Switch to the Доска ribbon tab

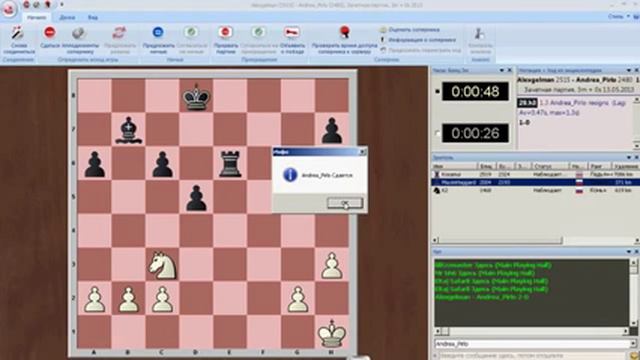[x=67, y=18]
